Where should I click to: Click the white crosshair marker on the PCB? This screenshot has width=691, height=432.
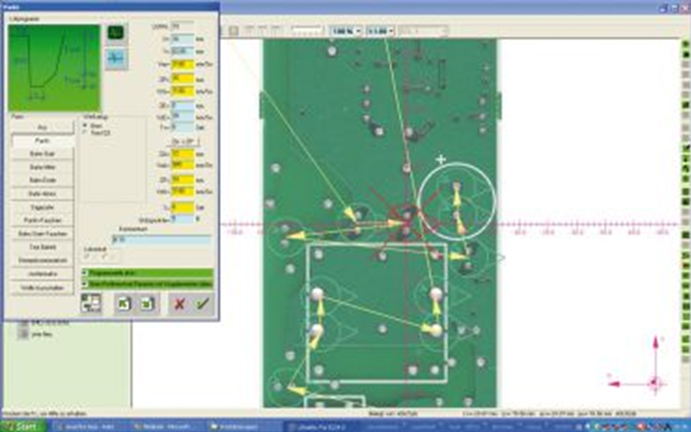(x=441, y=159)
